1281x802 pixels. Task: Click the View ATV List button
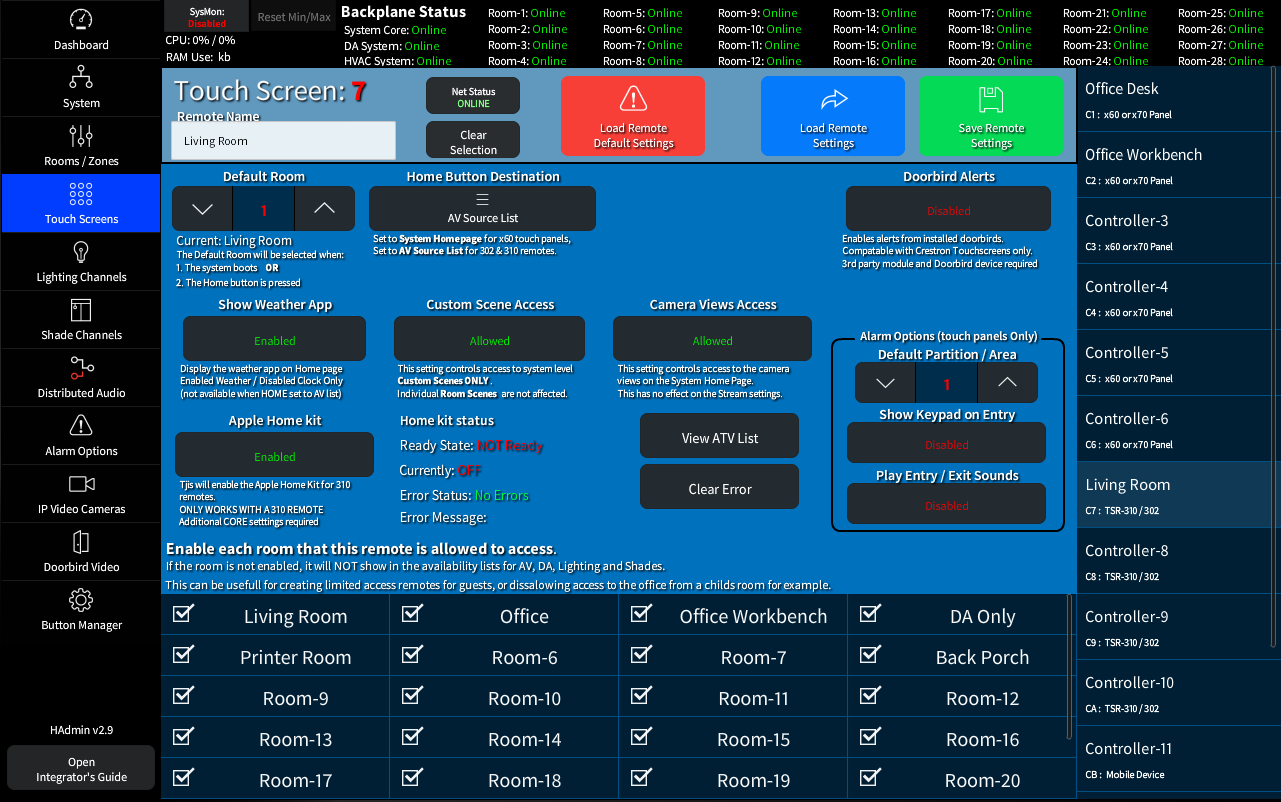click(x=719, y=437)
